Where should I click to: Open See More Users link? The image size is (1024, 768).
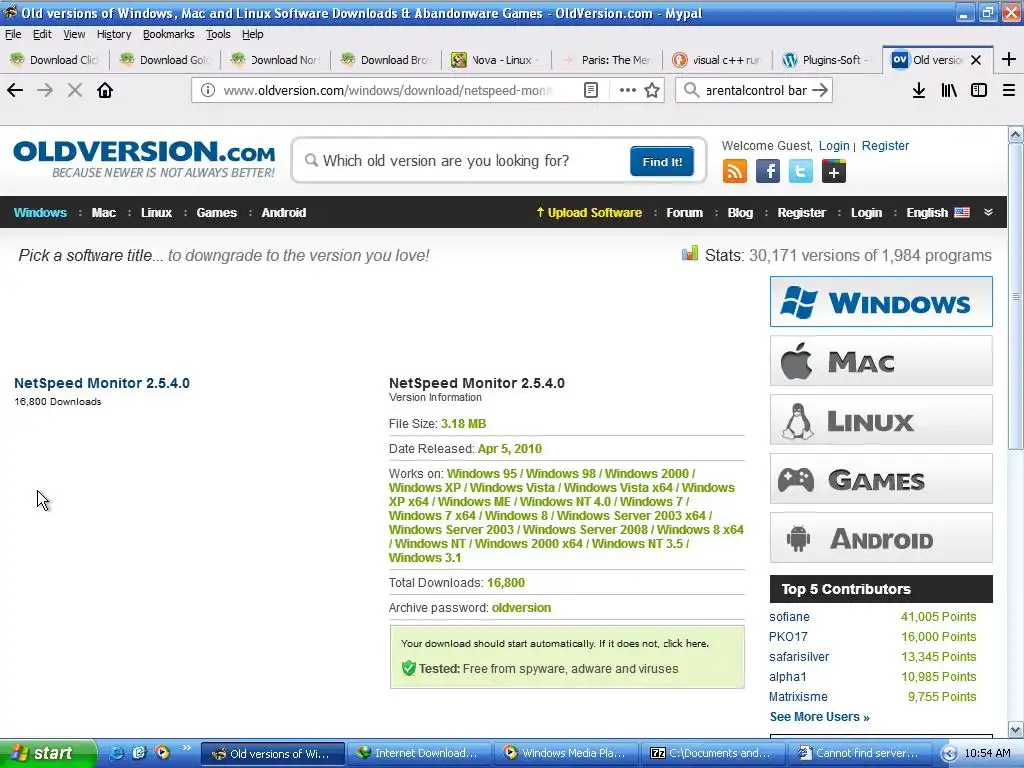click(820, 716)
